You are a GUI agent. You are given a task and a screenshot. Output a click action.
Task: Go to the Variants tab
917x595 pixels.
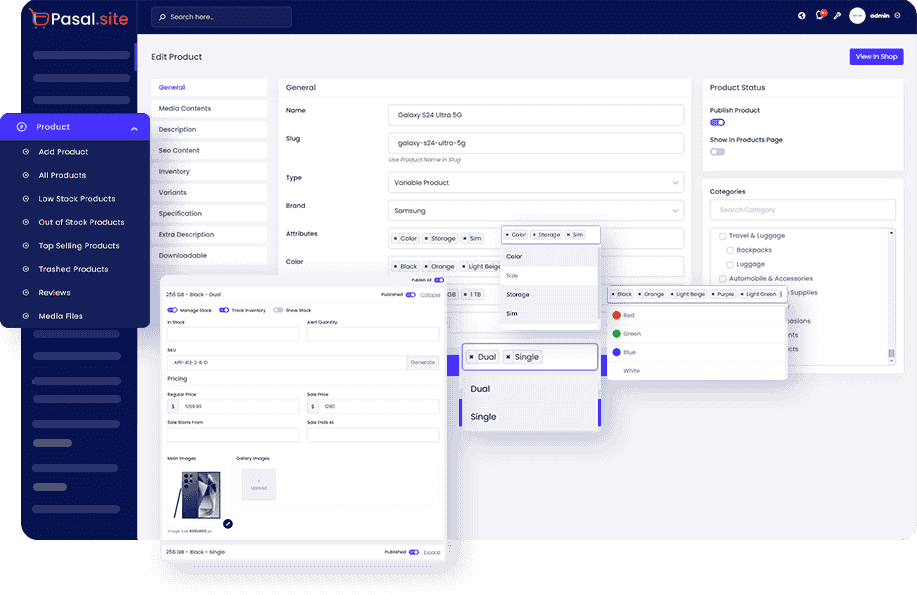209,192
